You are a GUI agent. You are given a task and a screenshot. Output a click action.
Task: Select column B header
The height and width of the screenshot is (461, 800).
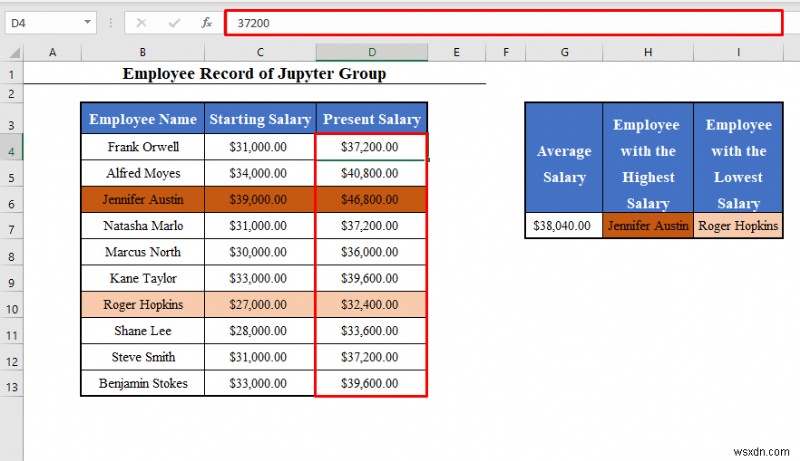coord(142,52)
